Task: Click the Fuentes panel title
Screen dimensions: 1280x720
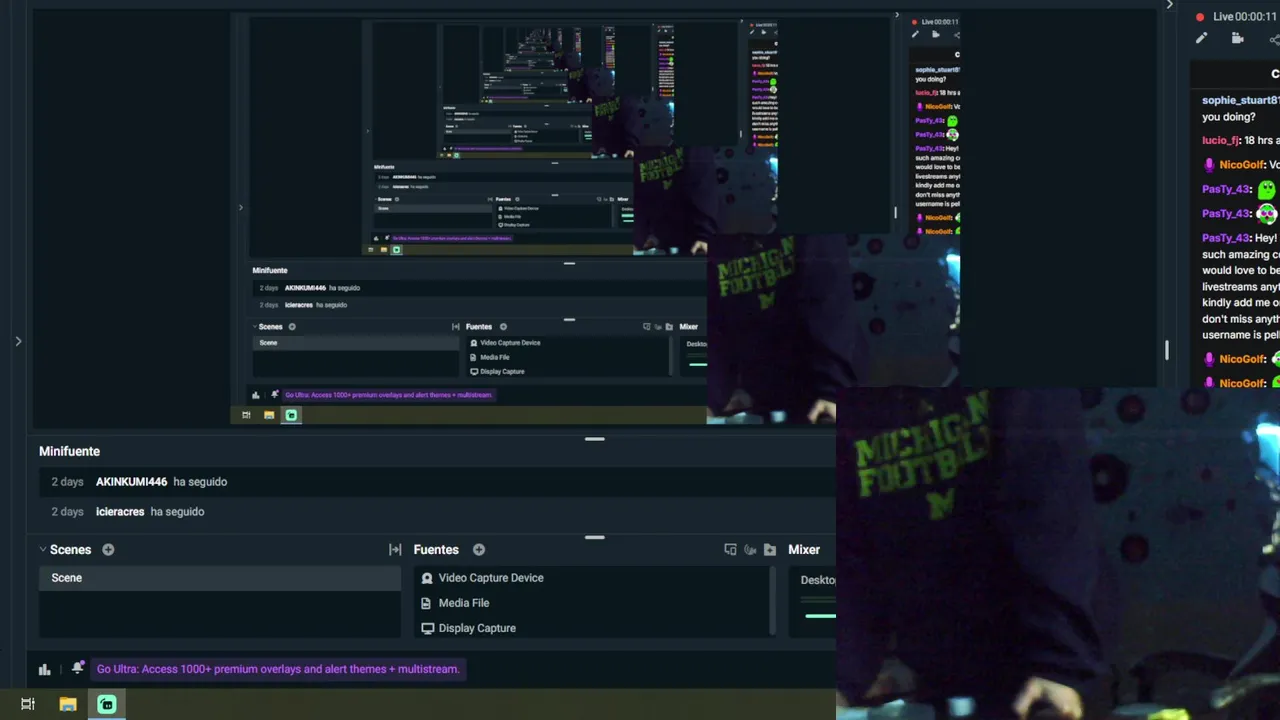Action: point(436,549)
